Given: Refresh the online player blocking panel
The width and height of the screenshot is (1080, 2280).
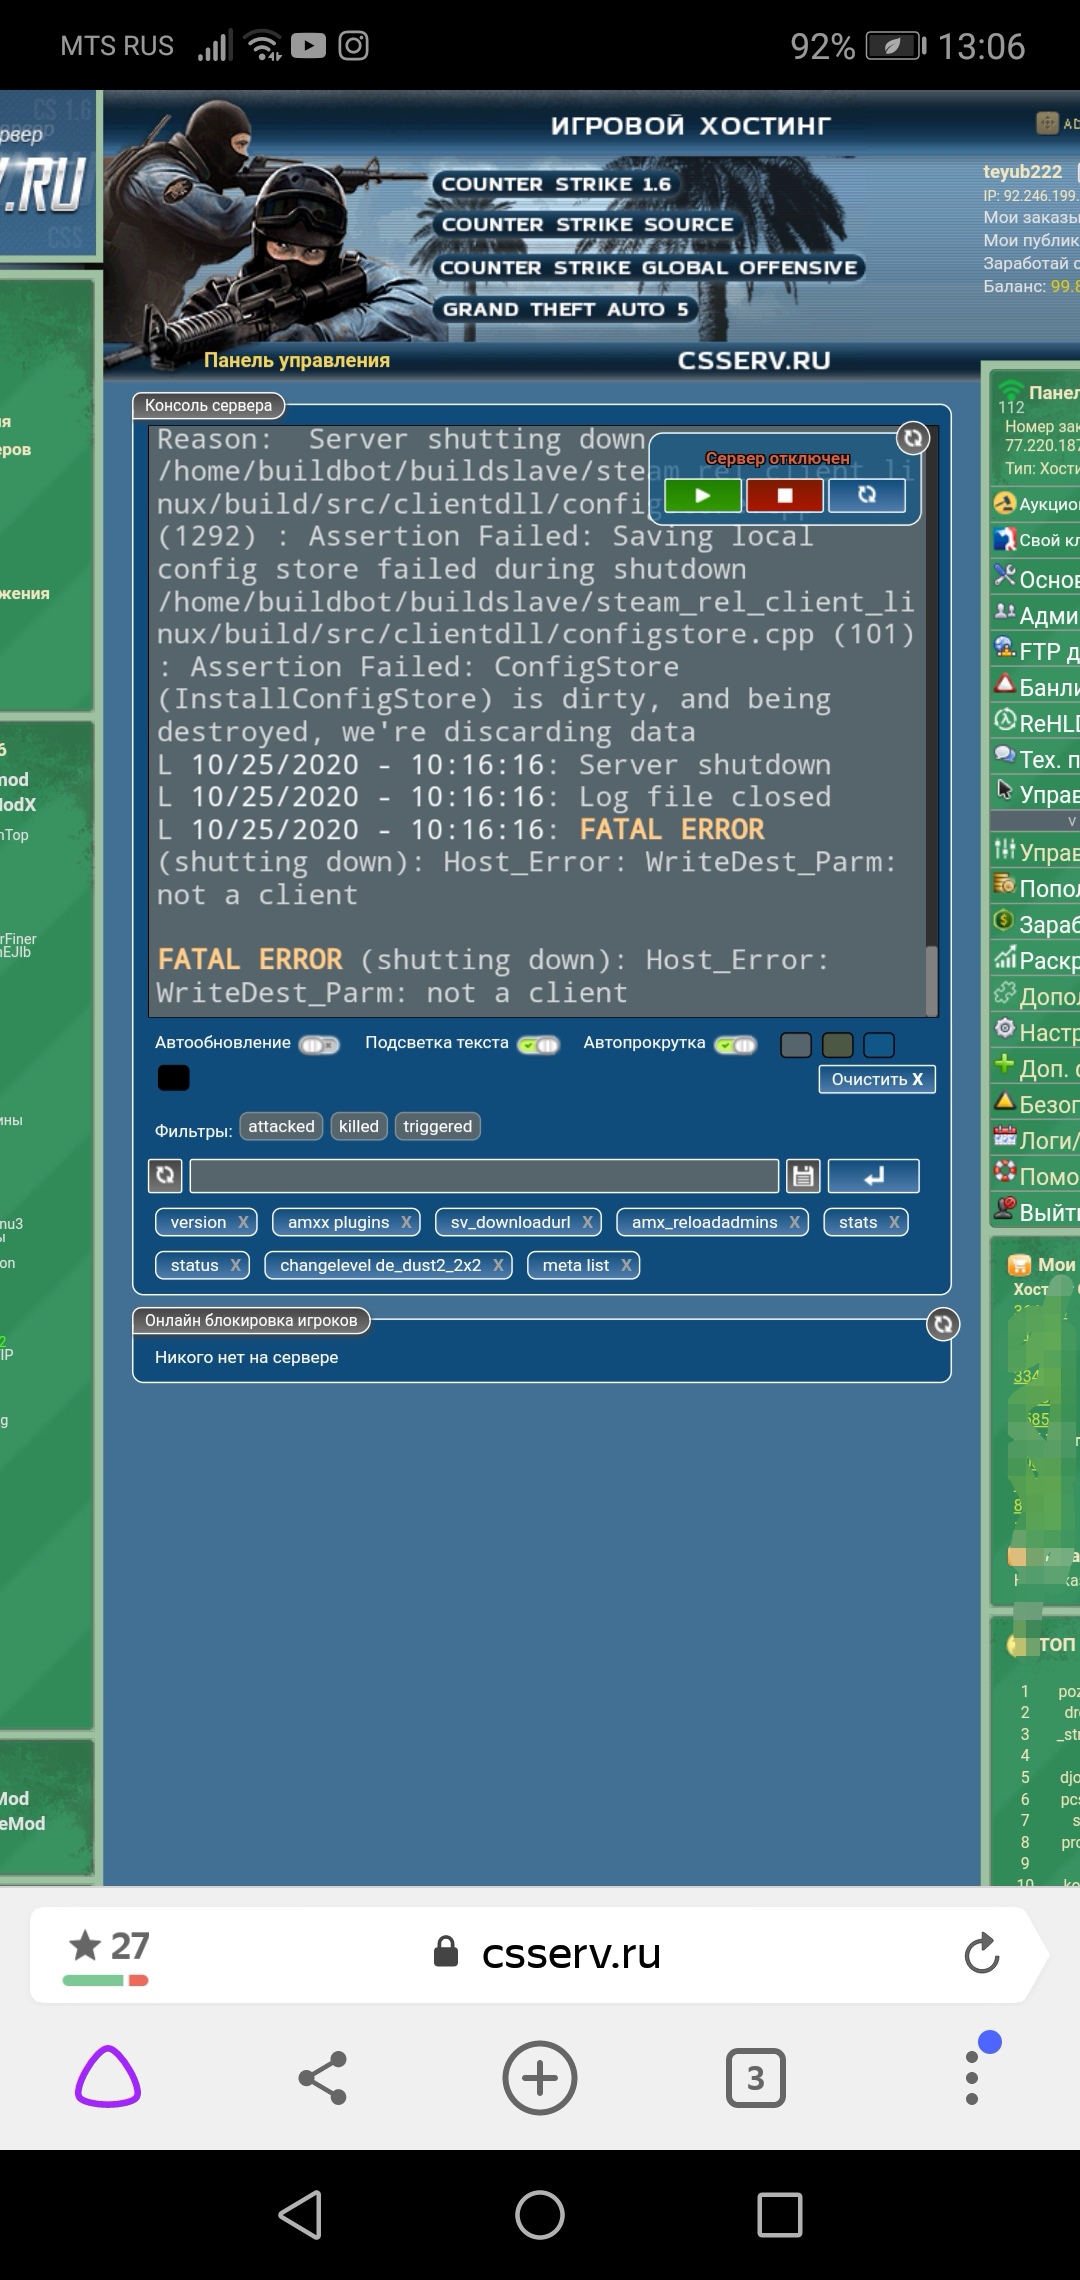Looking at the screenshot, I should click(943, 1324).
